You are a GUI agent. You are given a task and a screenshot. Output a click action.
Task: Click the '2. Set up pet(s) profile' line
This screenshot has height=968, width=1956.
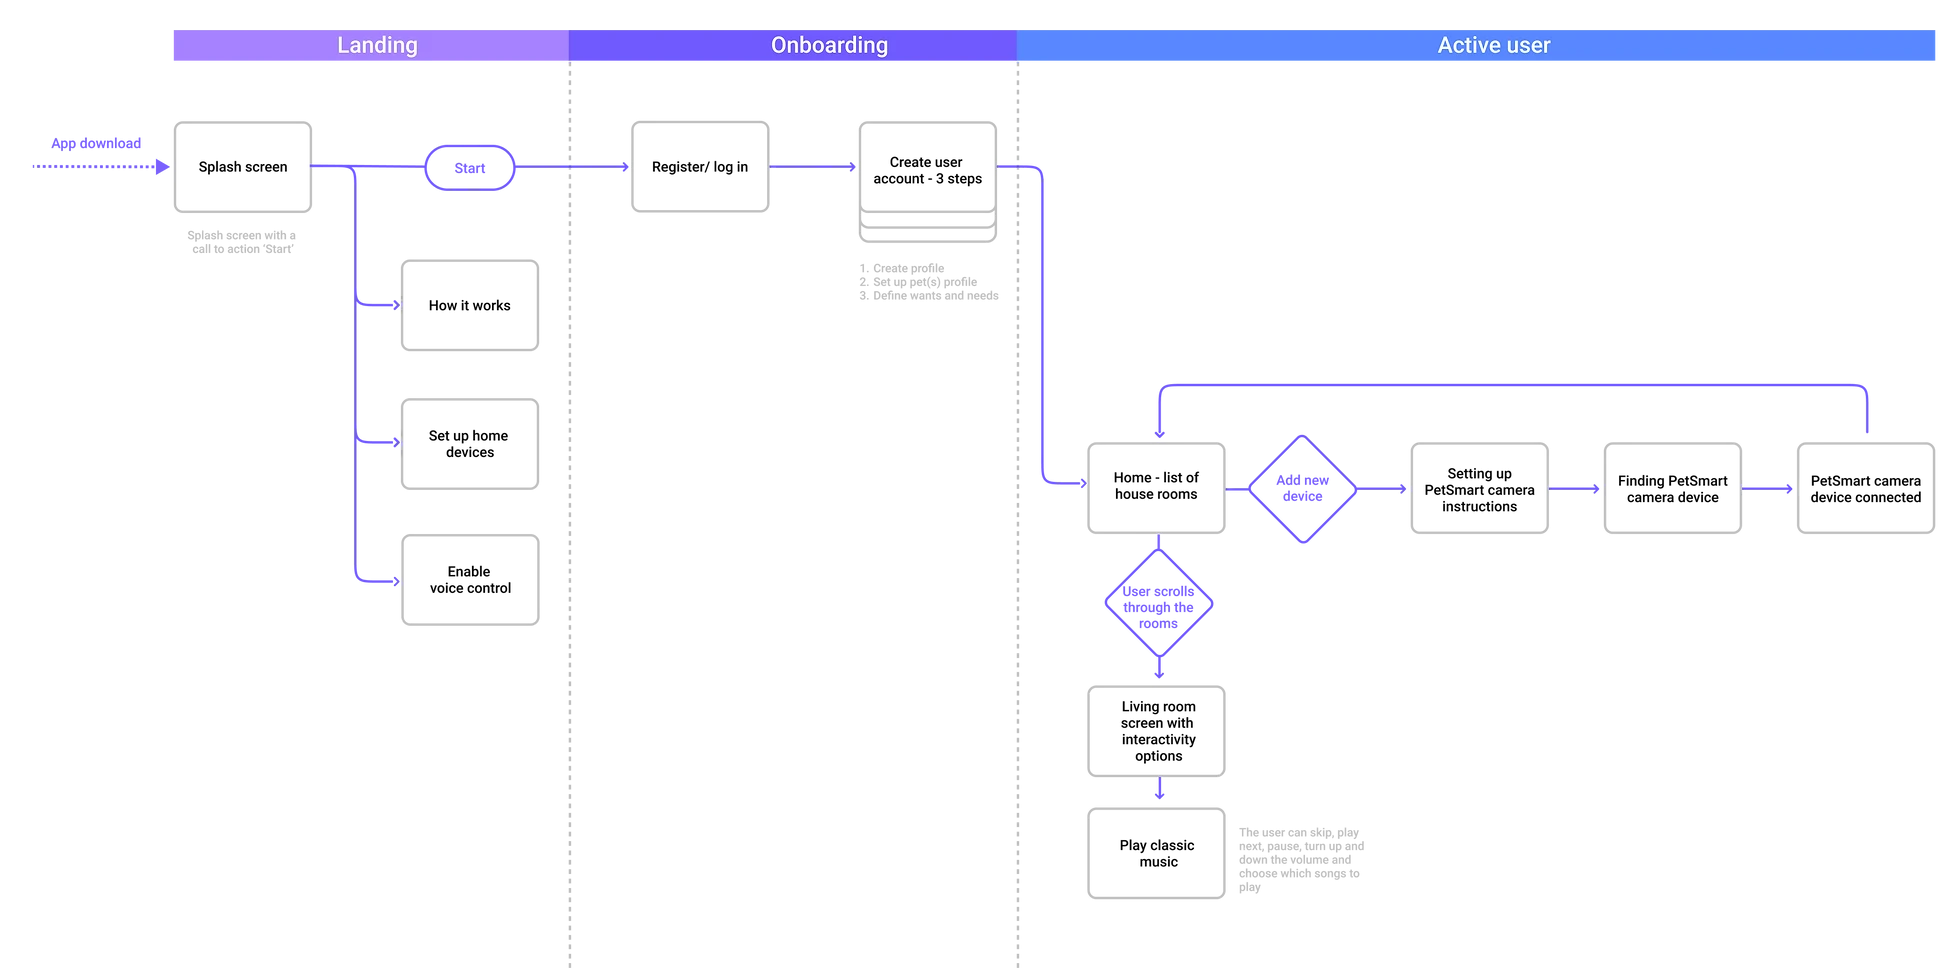(918, 282)
